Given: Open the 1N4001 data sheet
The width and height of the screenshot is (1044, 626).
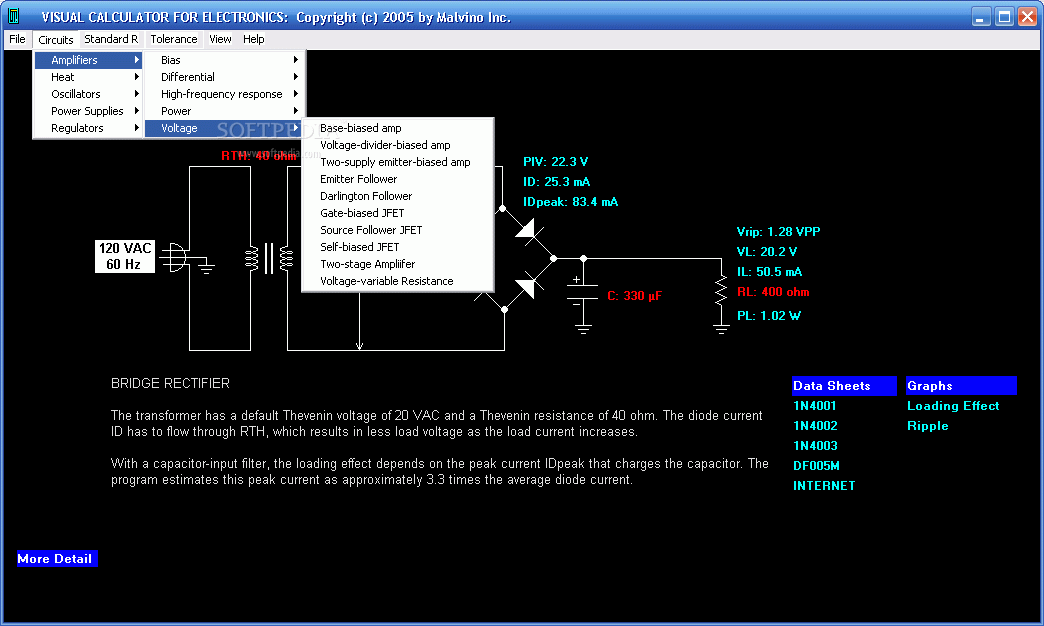Looking at the screenshot, I should 814,406.
